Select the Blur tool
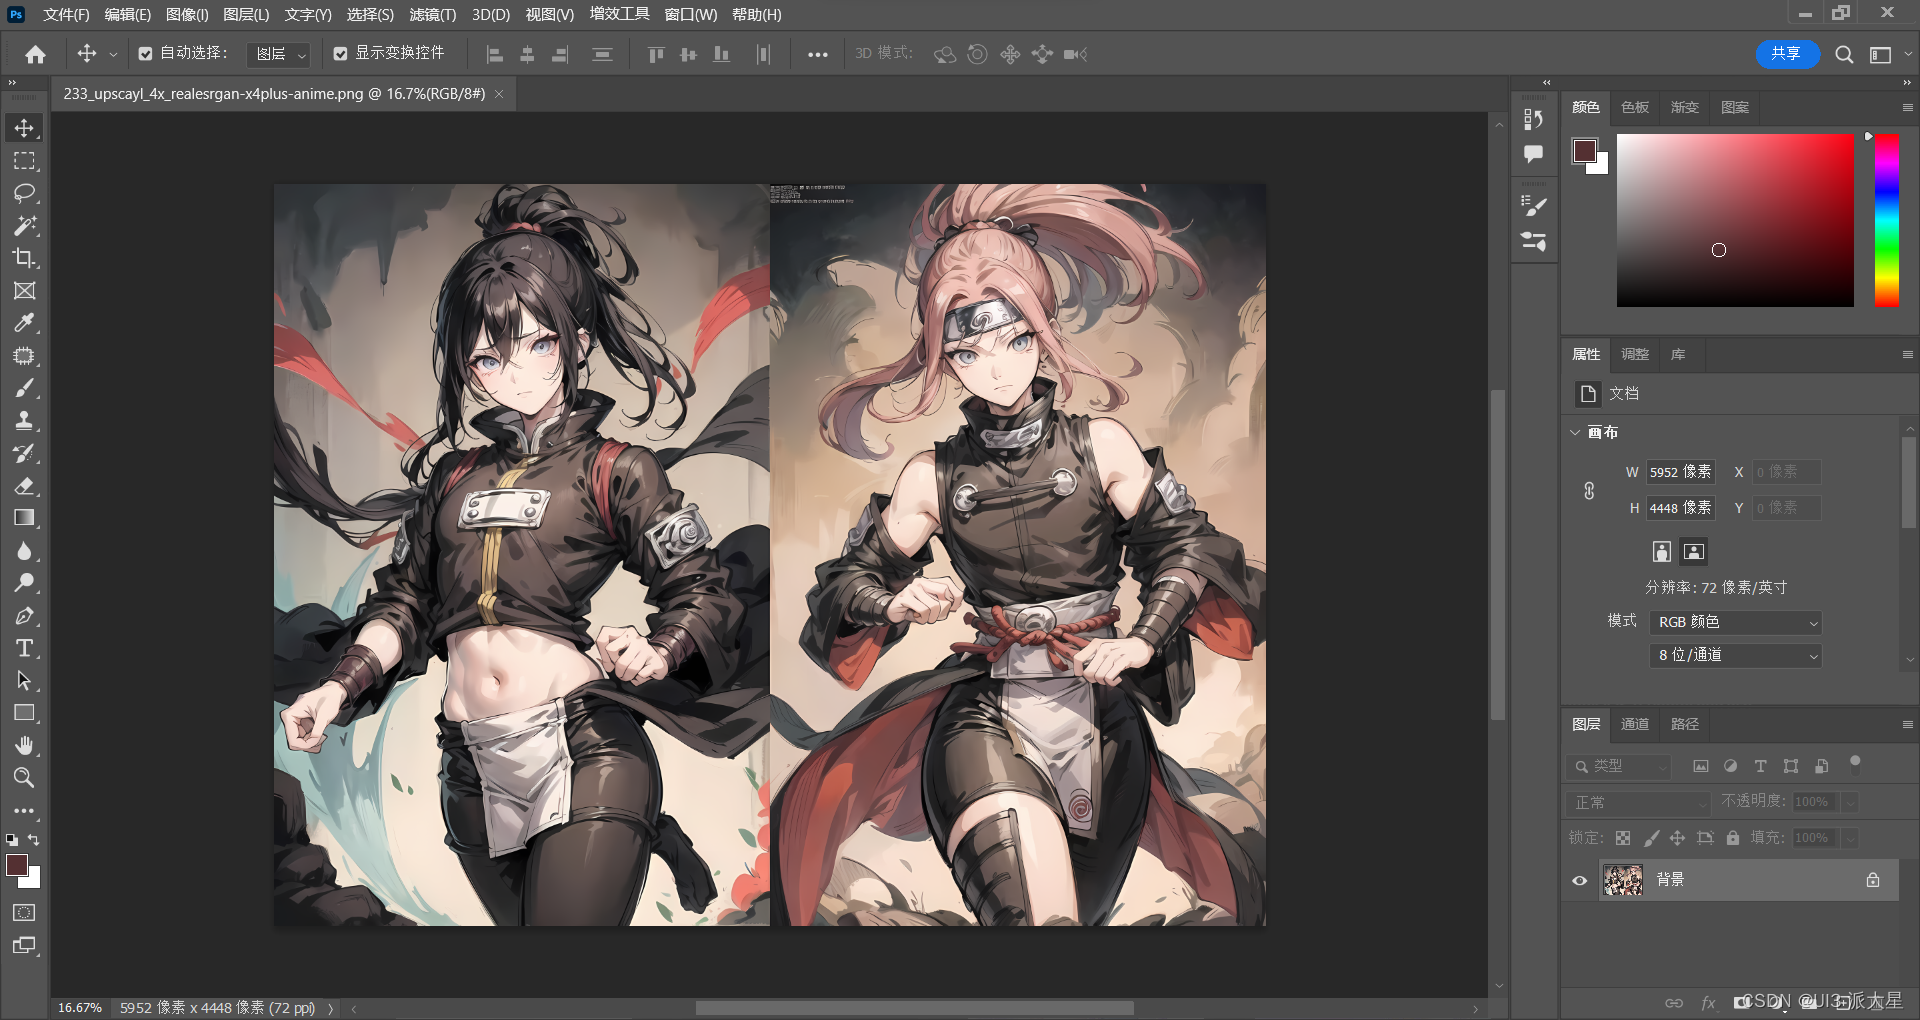 pyautogui.click(x=24, y=551)
